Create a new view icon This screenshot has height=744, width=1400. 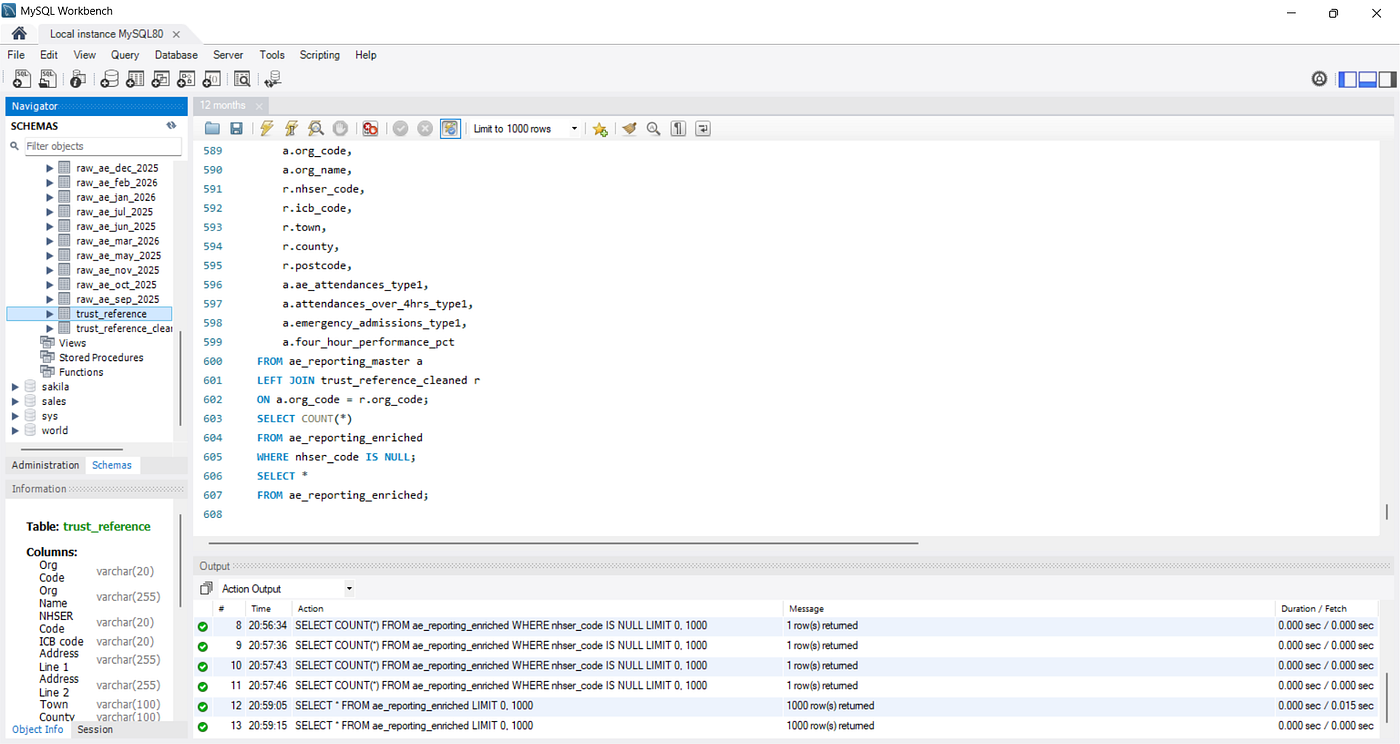pyautogui.click(x=161, y=79)
